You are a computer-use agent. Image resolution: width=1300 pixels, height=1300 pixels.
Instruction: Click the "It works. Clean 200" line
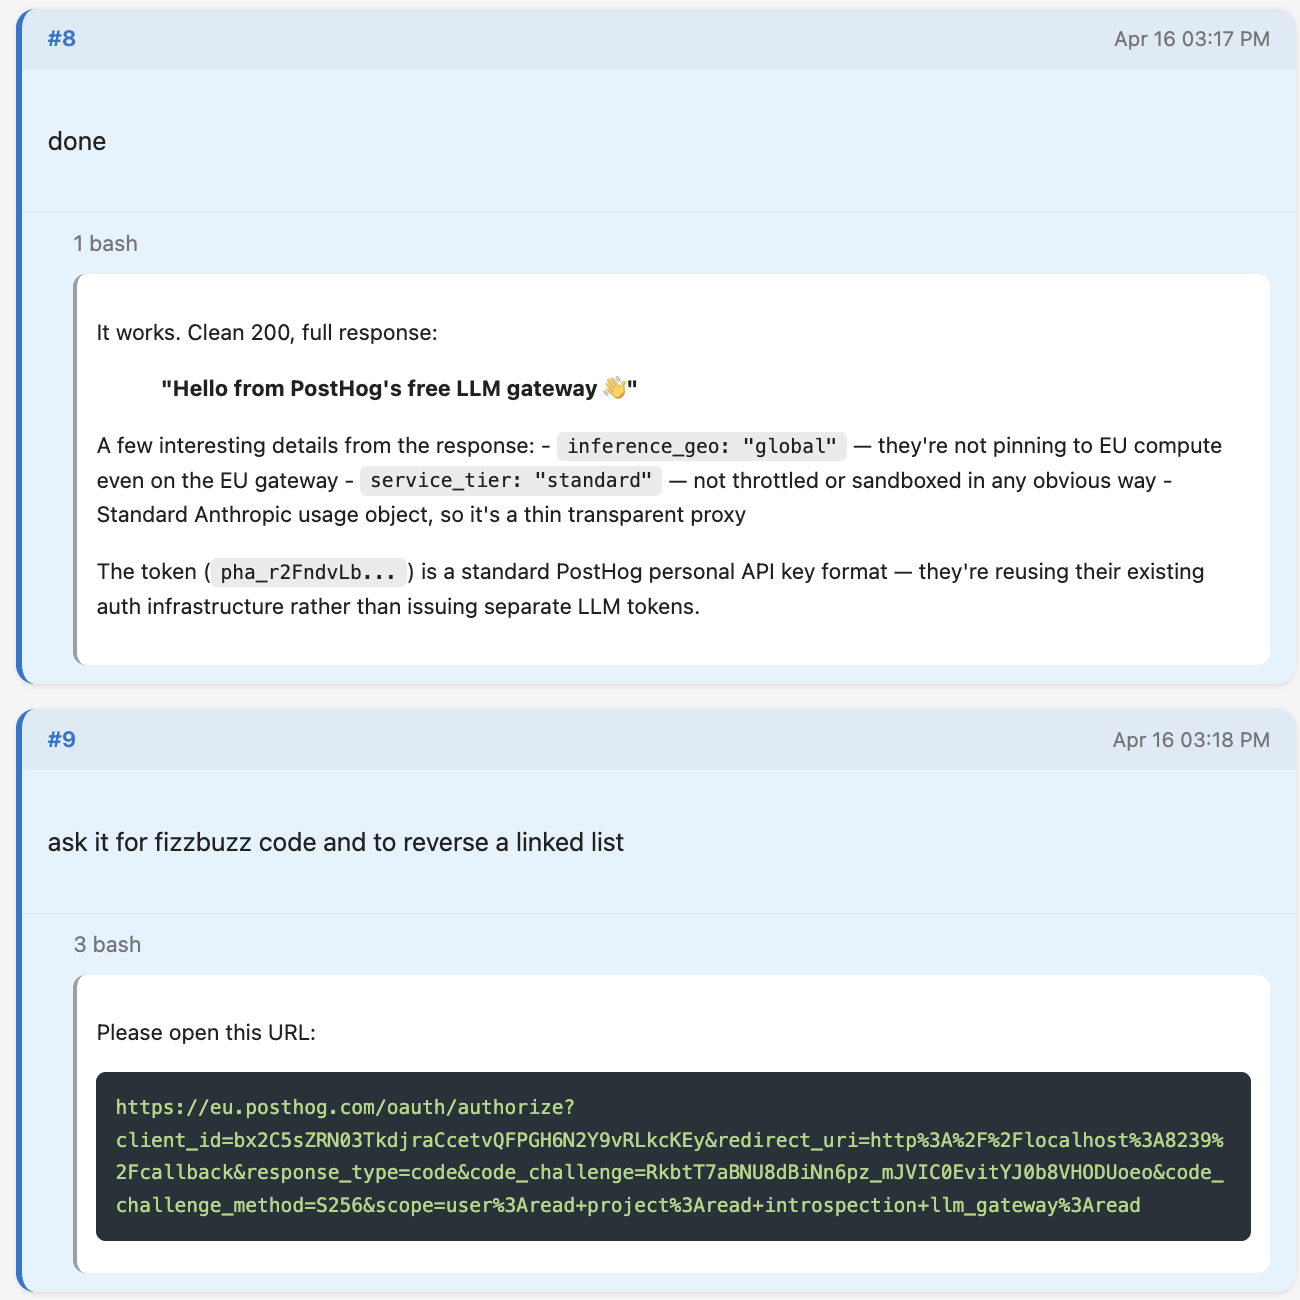point(267,333)
